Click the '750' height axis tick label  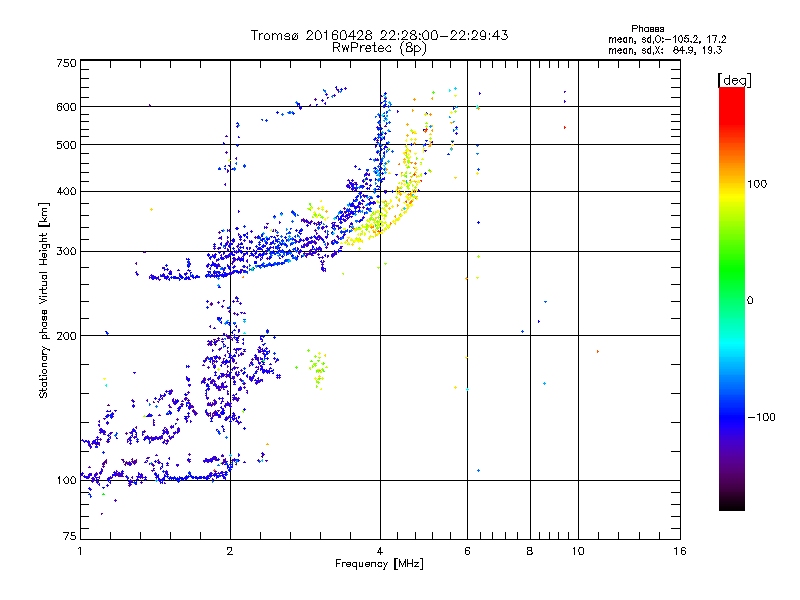pos(66,63)
